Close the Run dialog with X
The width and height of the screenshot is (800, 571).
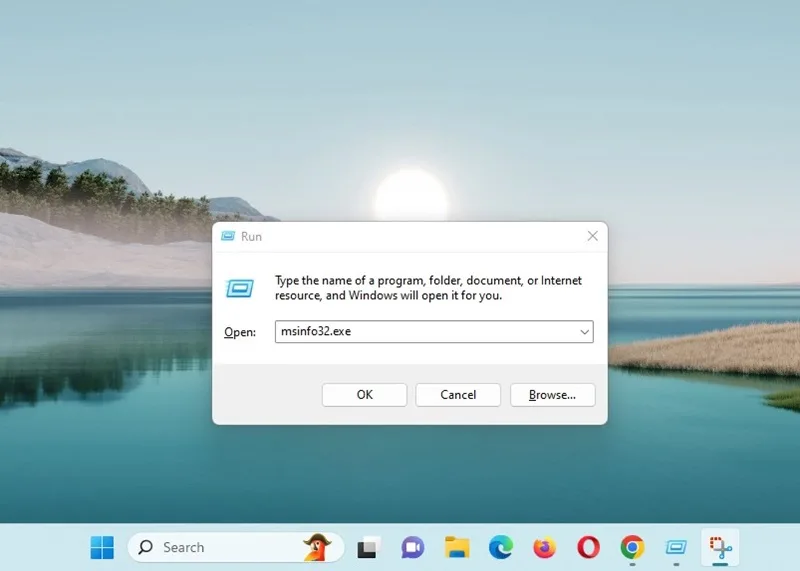592,236
